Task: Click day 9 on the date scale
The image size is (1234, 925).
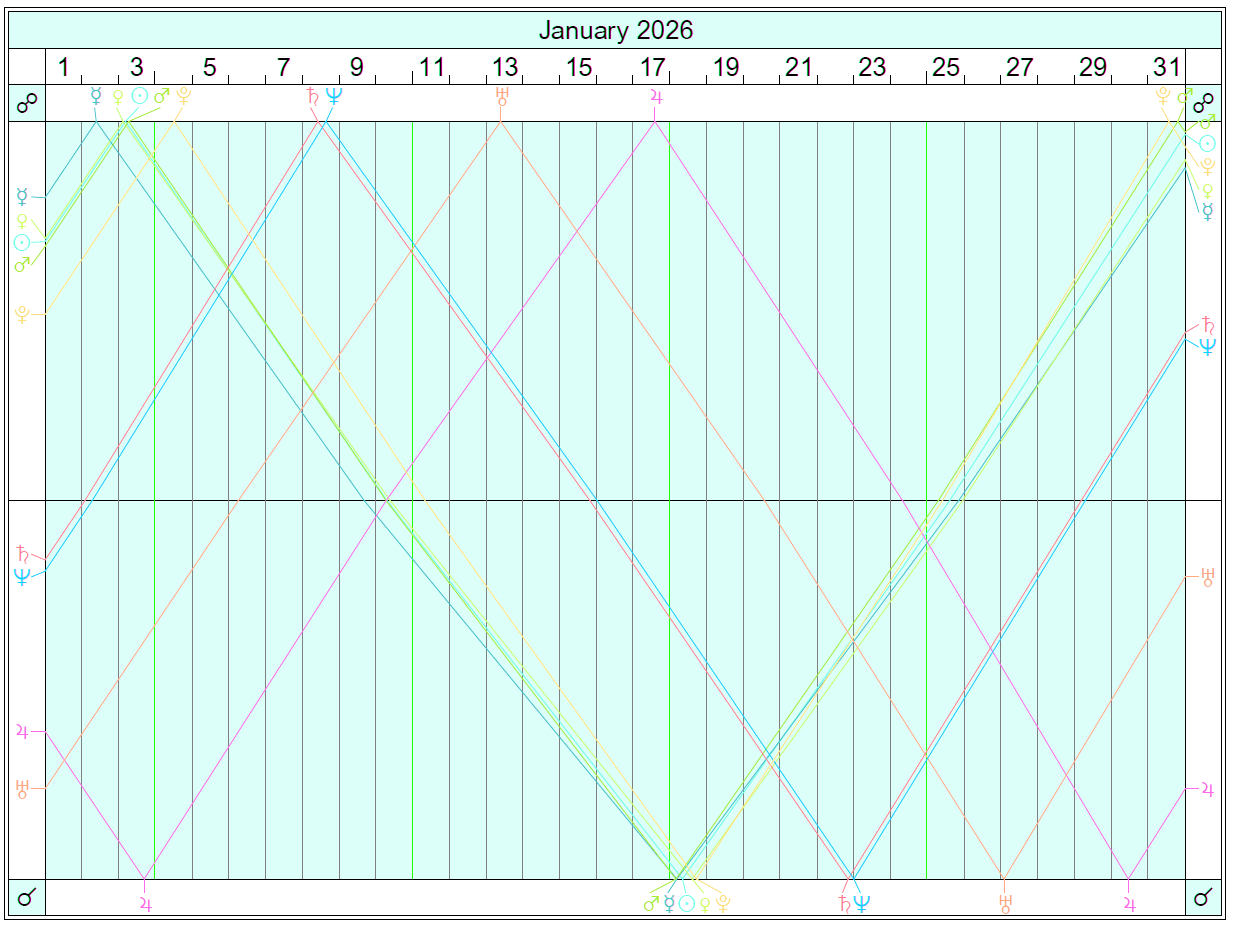Action: [x=357, y=67]
